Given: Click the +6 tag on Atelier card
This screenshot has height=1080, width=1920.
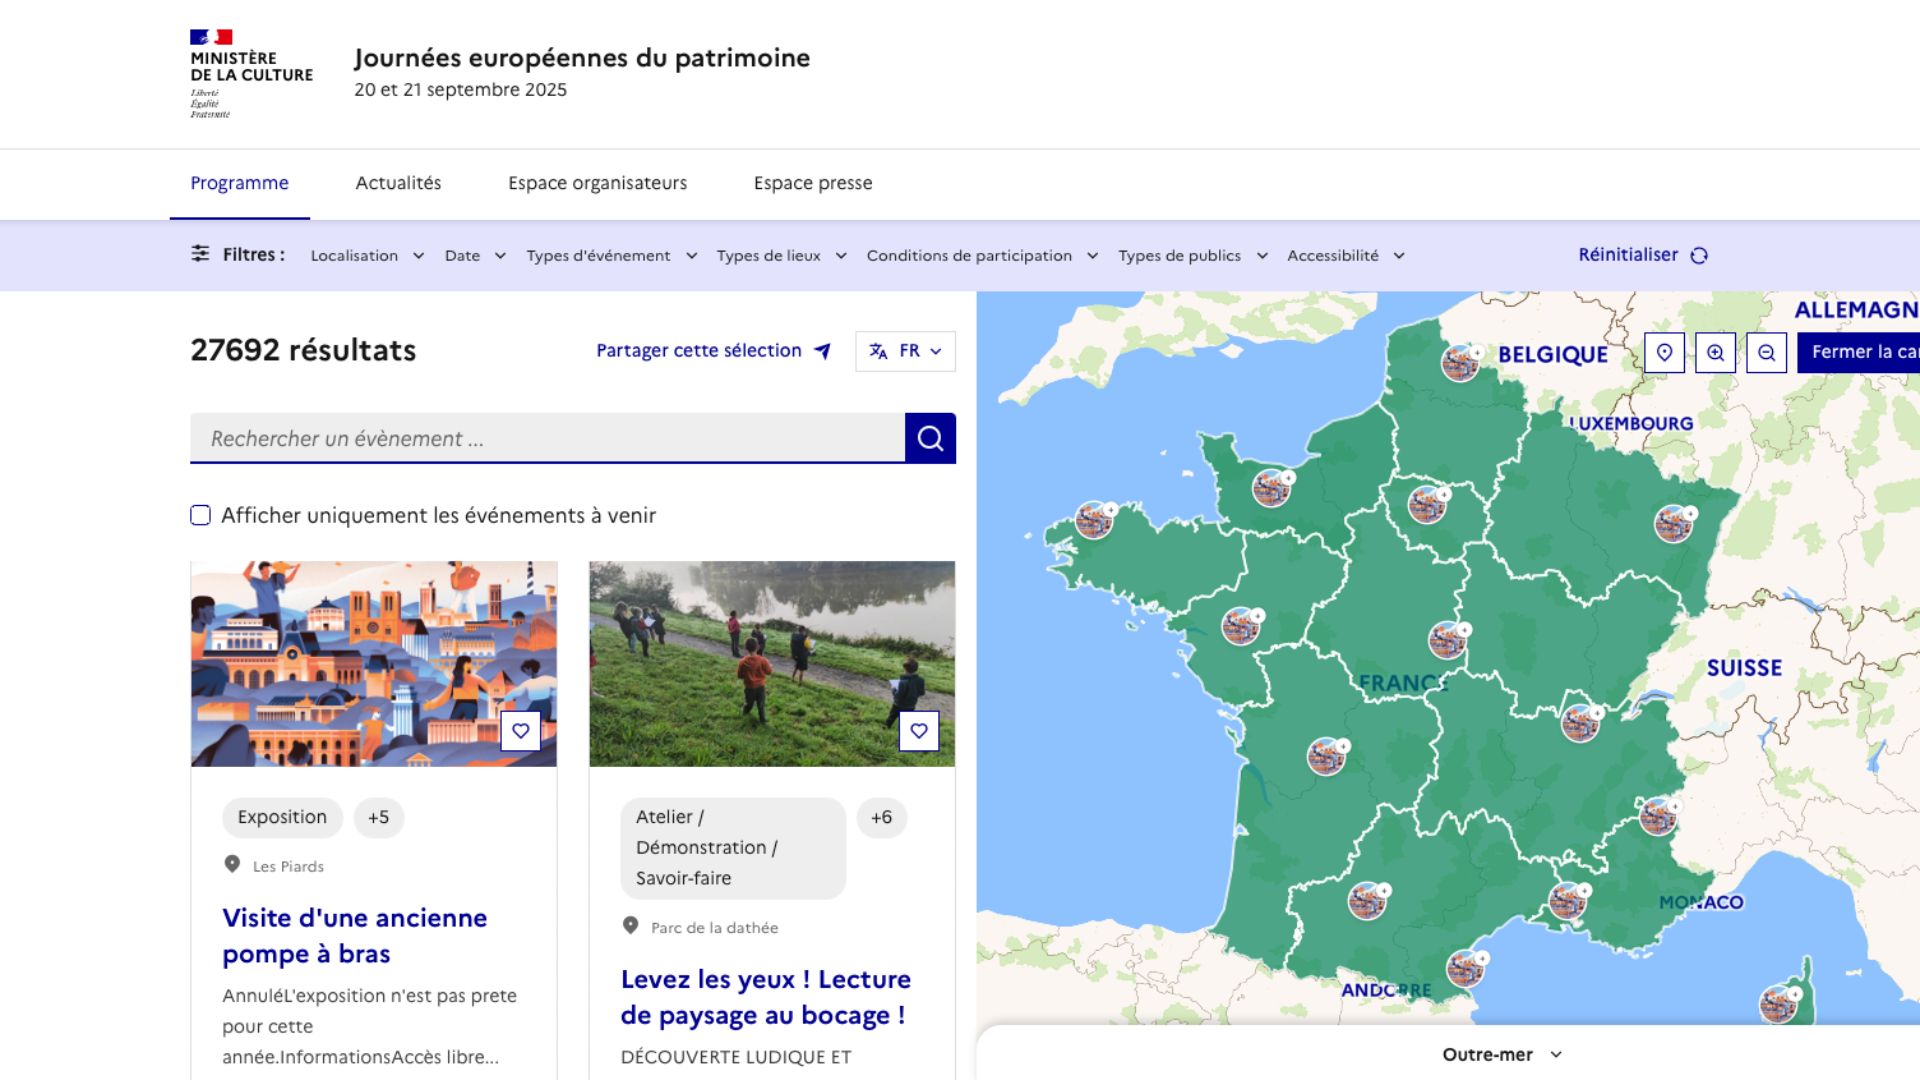Looking at the screenshot, I should [881, 817].
